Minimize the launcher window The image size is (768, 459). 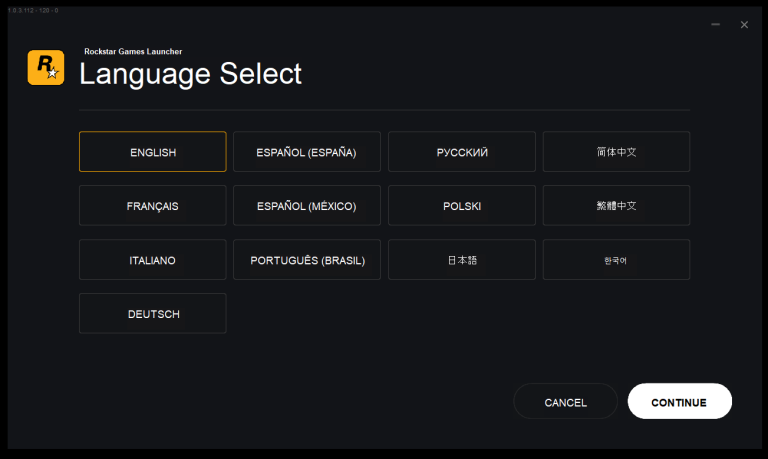click(x=715, y=24)
